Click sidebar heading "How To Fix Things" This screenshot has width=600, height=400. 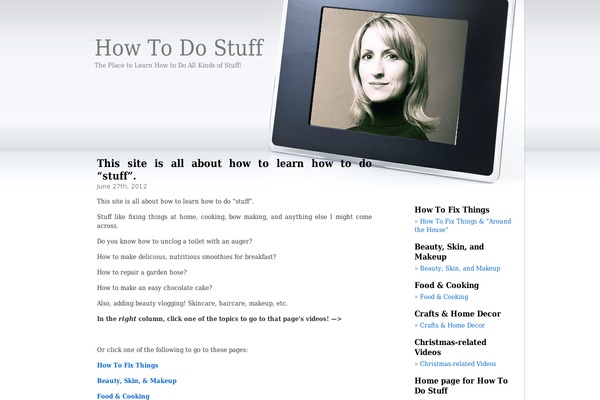click(452, 210)
